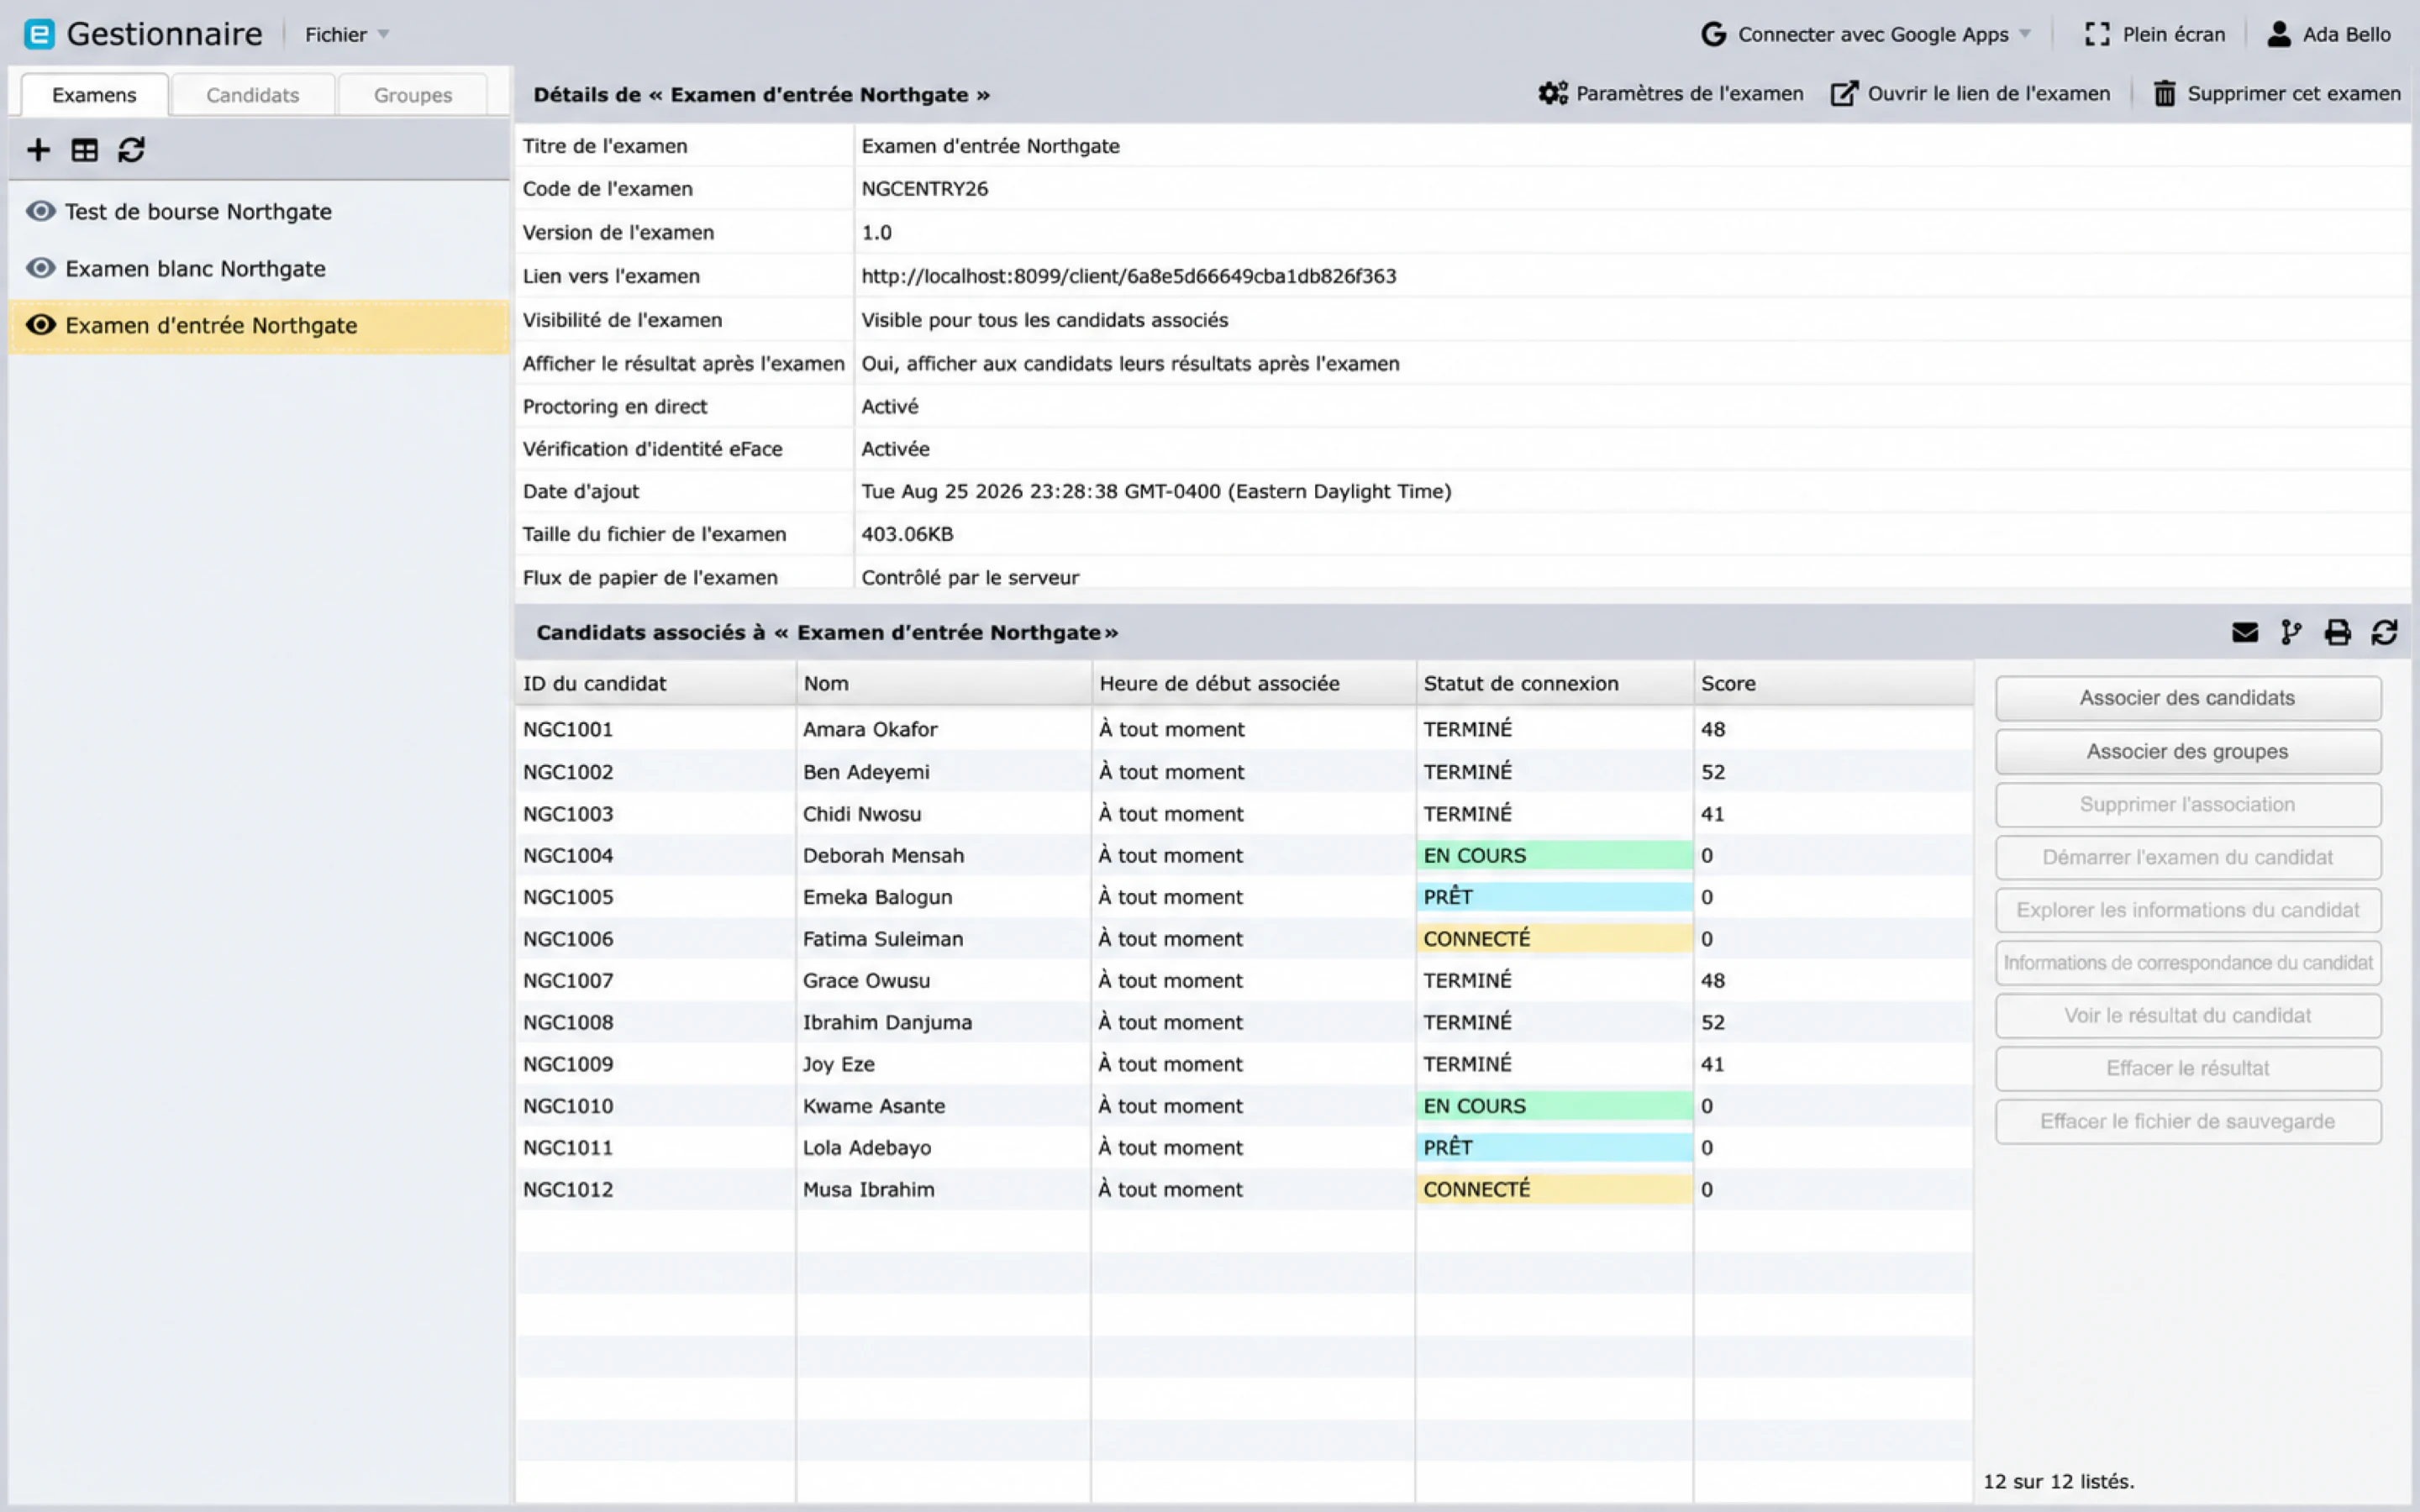Click Supprimer l'association button
This screenshot has height=1512, width=2420.
(2188, 804)
